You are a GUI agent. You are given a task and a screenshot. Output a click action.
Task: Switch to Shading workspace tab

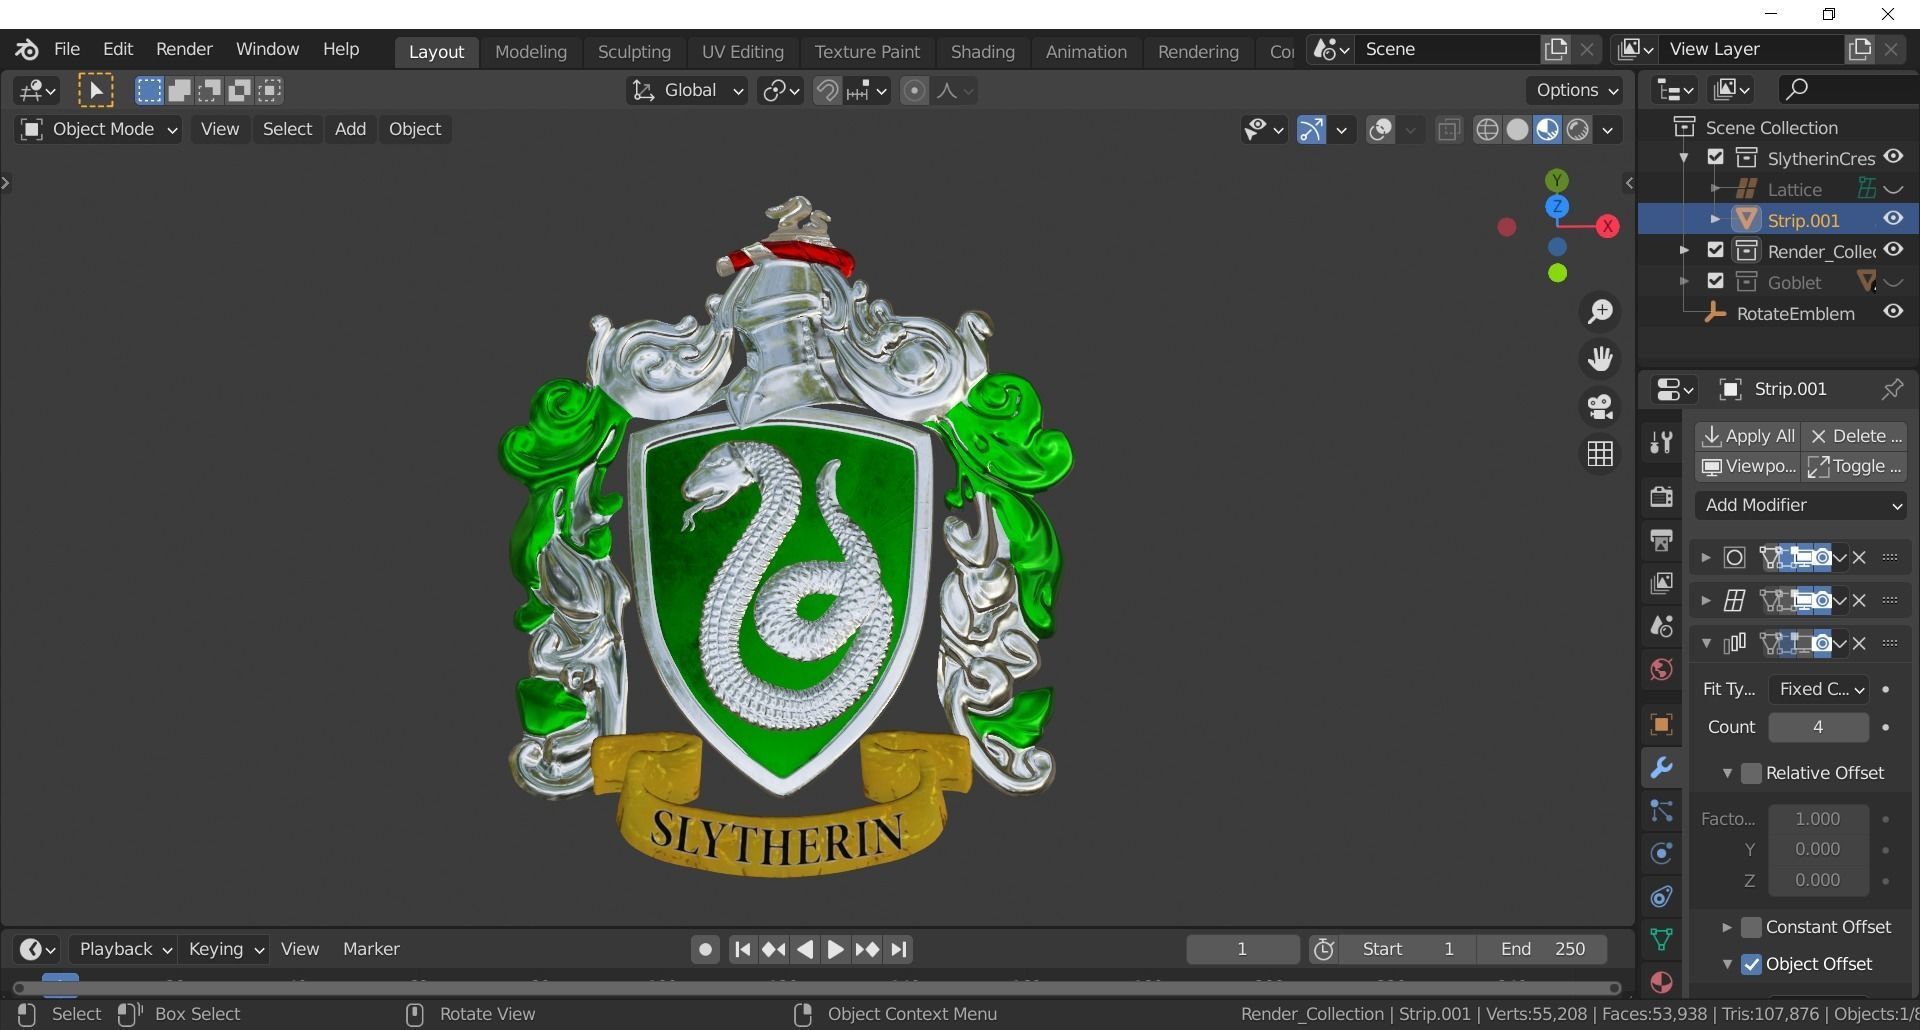coord(982,52)
